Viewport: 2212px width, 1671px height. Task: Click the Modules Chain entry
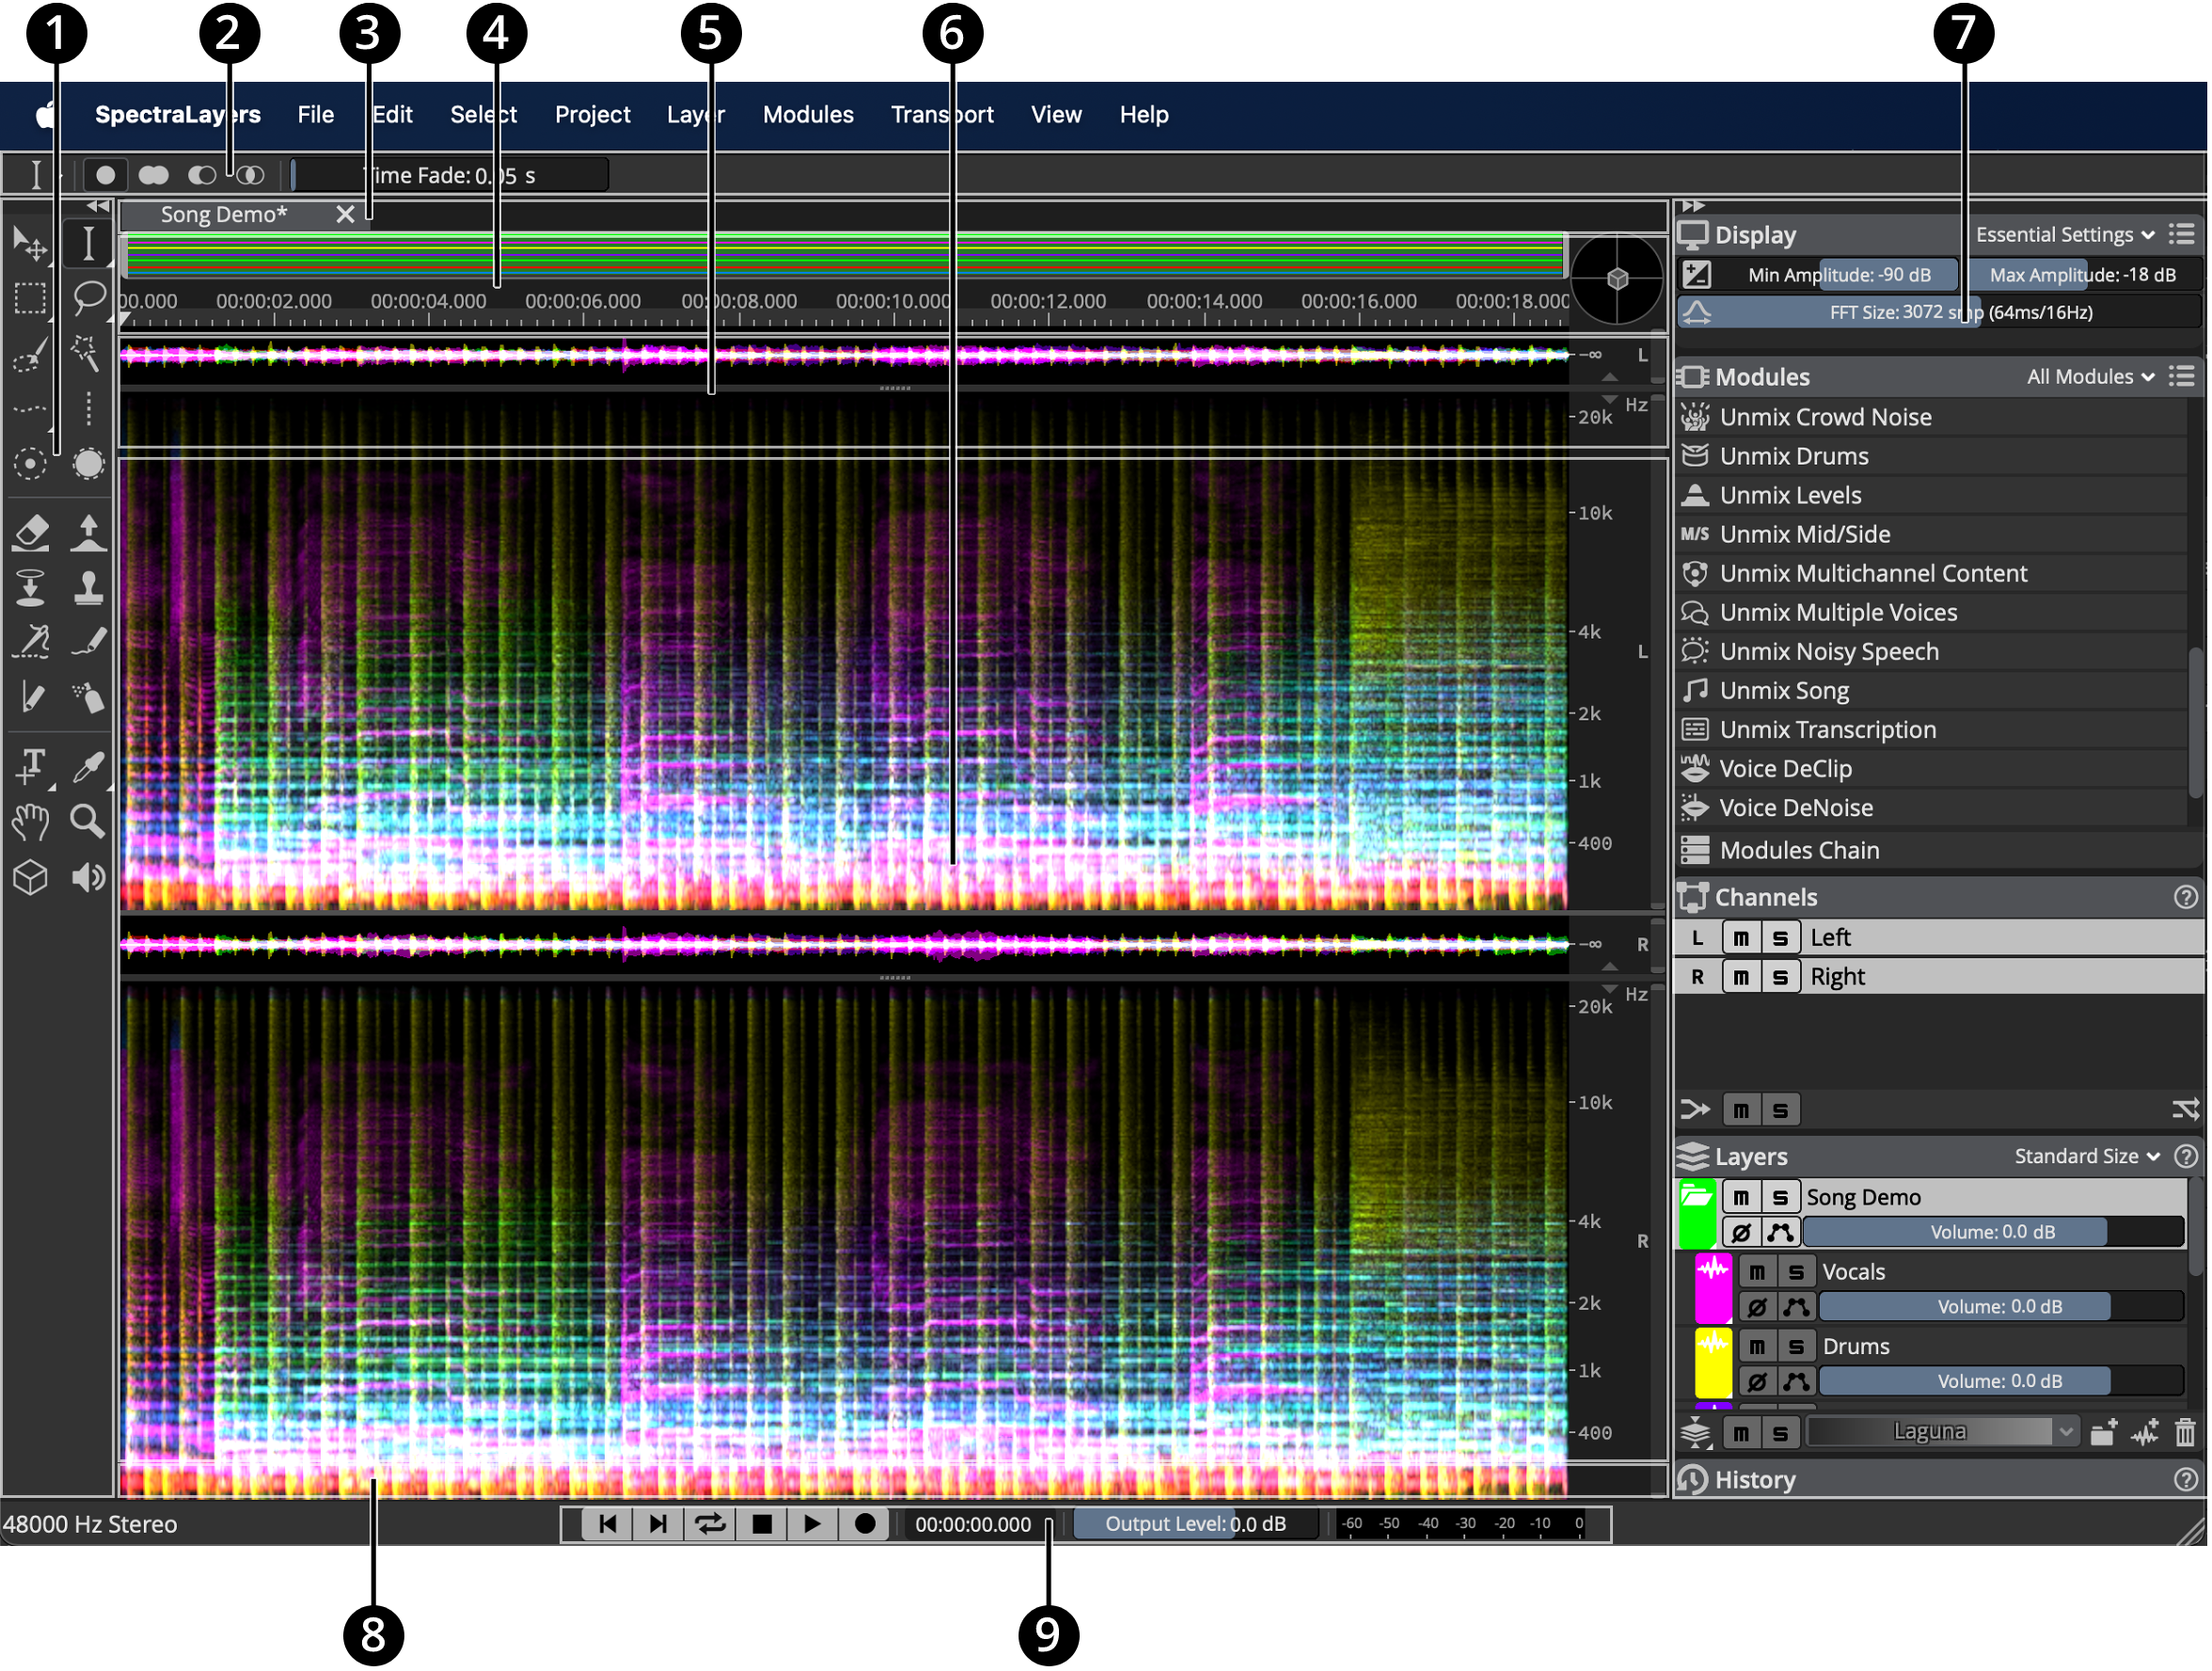[x=1798, y=850]
